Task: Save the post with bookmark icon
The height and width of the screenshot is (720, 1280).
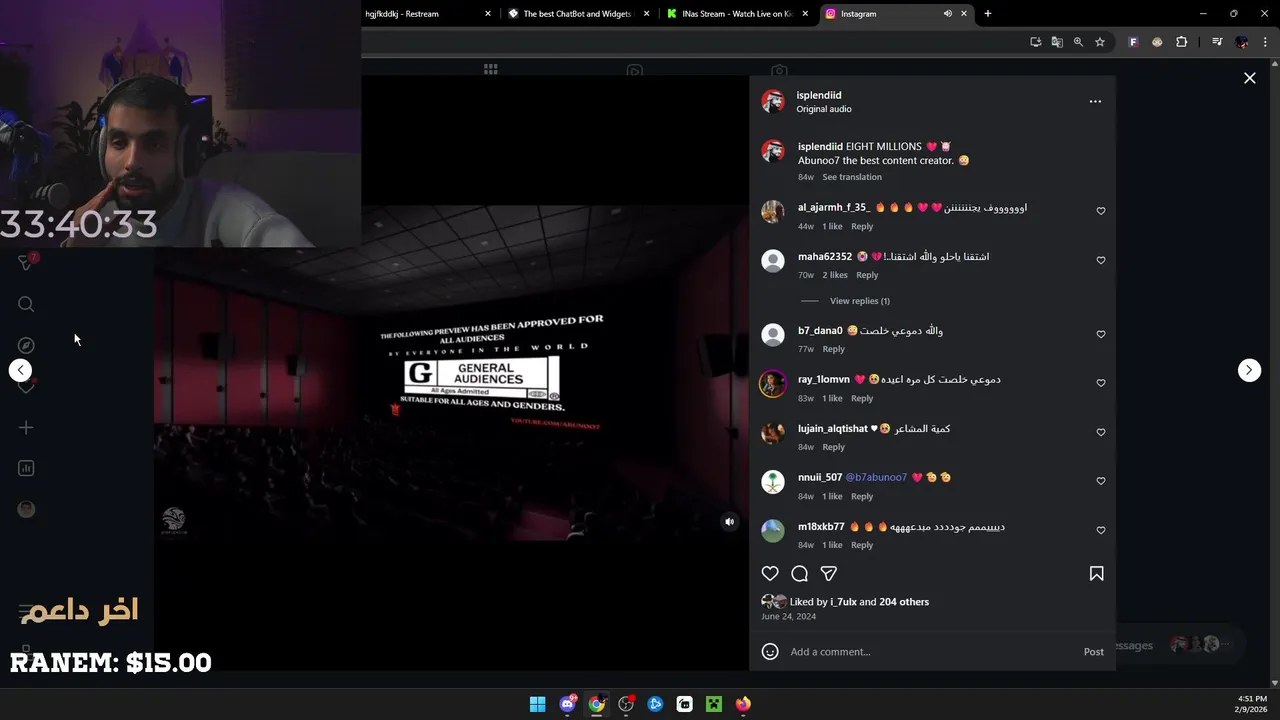Action: (x=1096, y=574)
